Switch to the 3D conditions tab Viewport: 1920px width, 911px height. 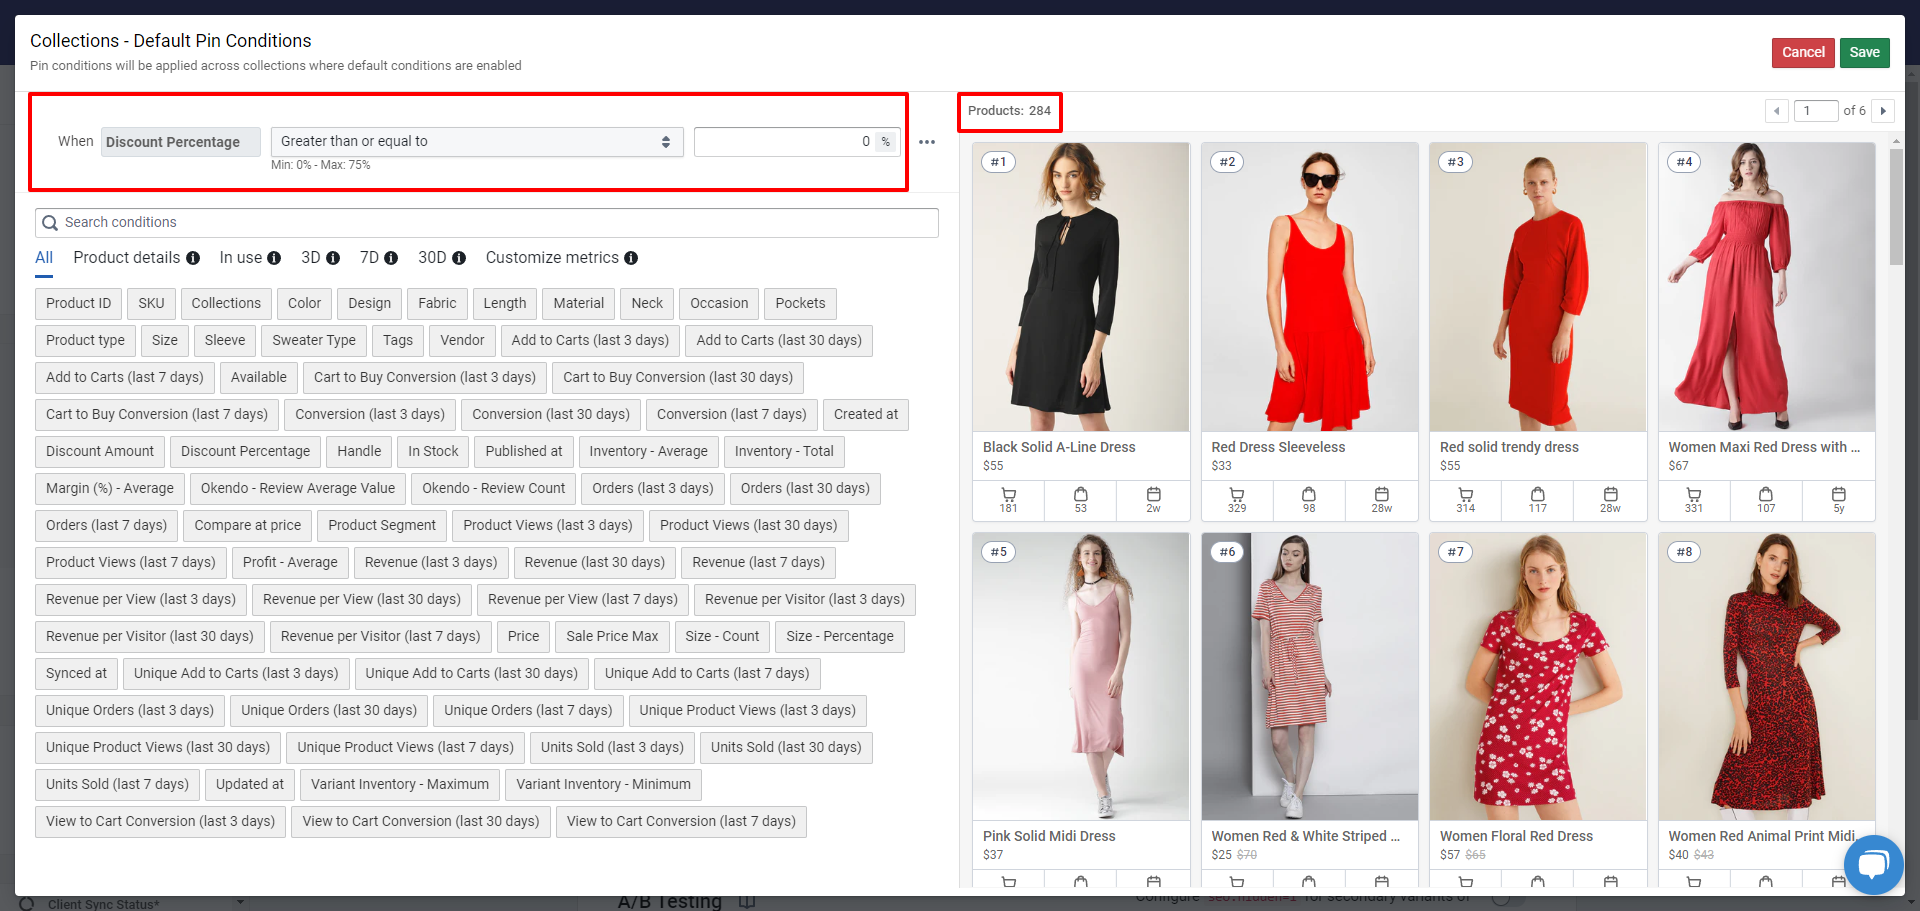coord(311,258)
